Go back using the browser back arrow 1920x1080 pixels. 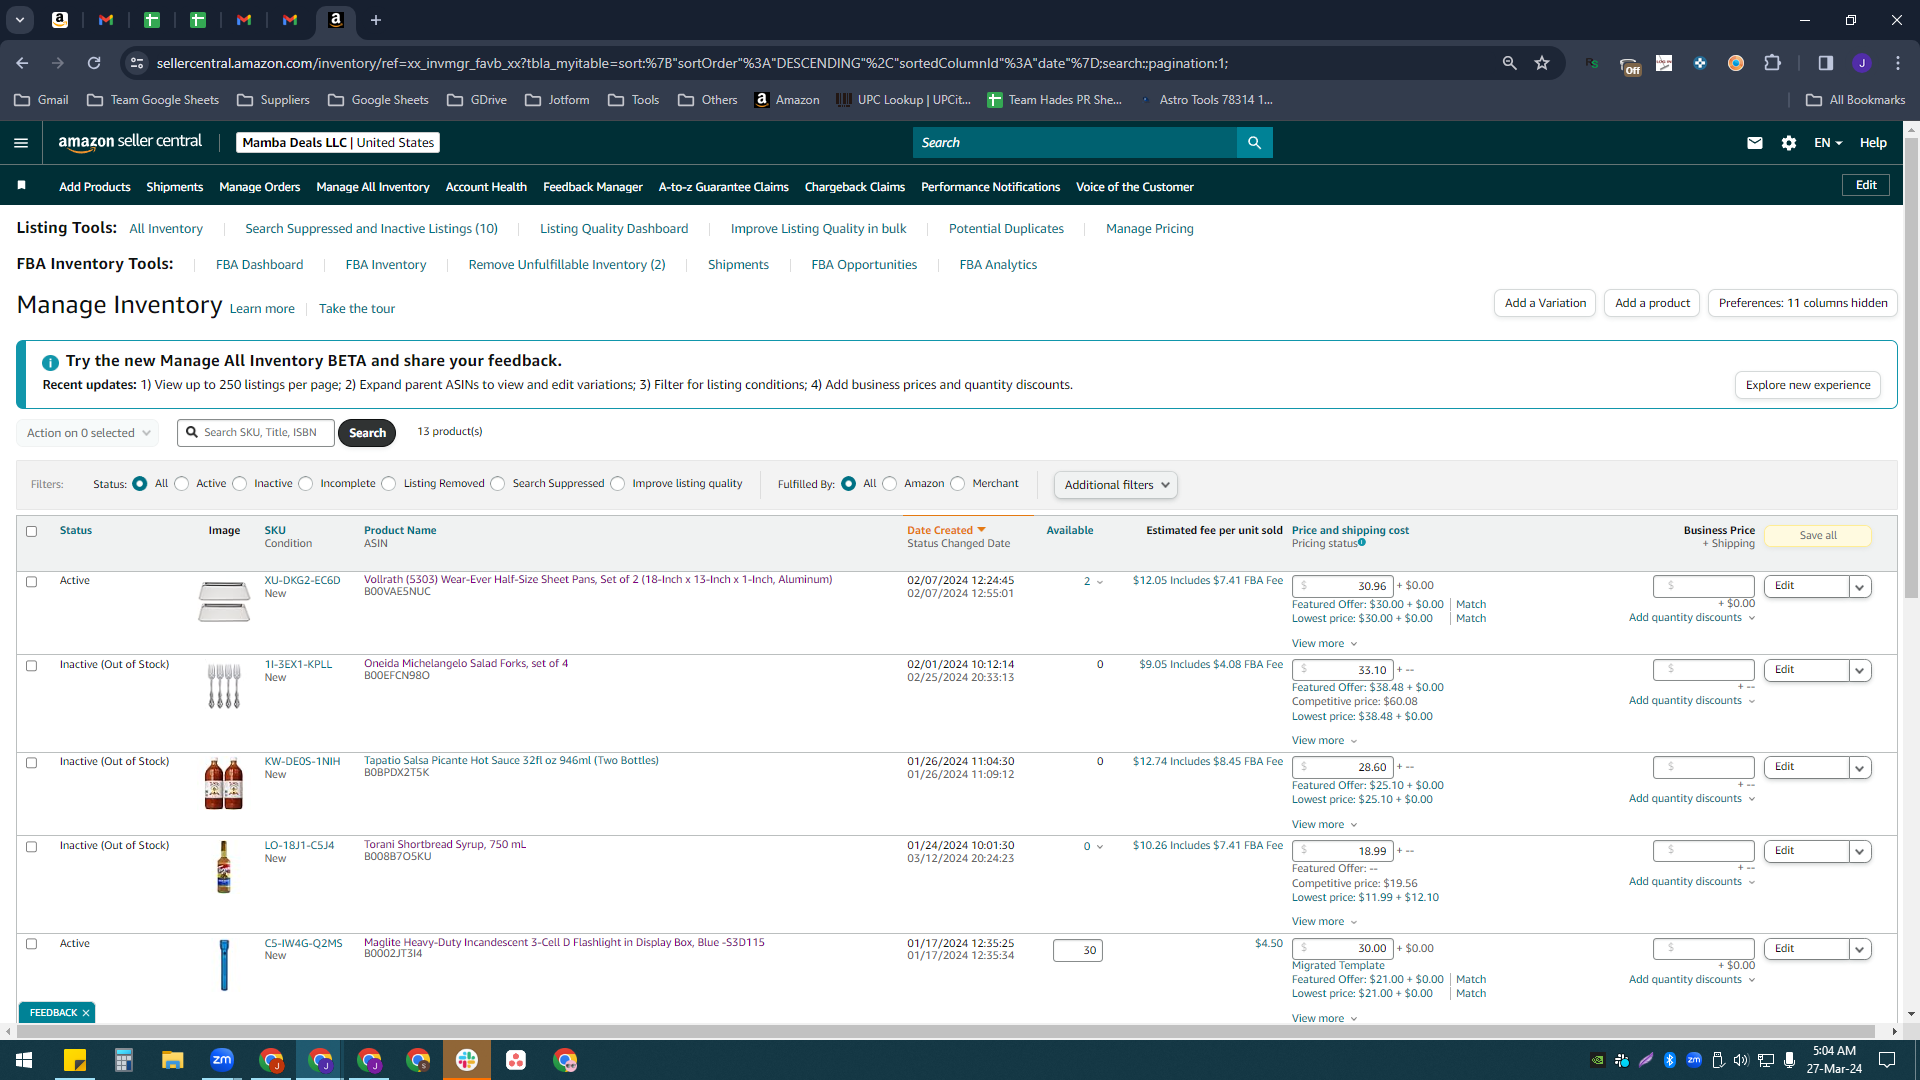tap(22, 63)
